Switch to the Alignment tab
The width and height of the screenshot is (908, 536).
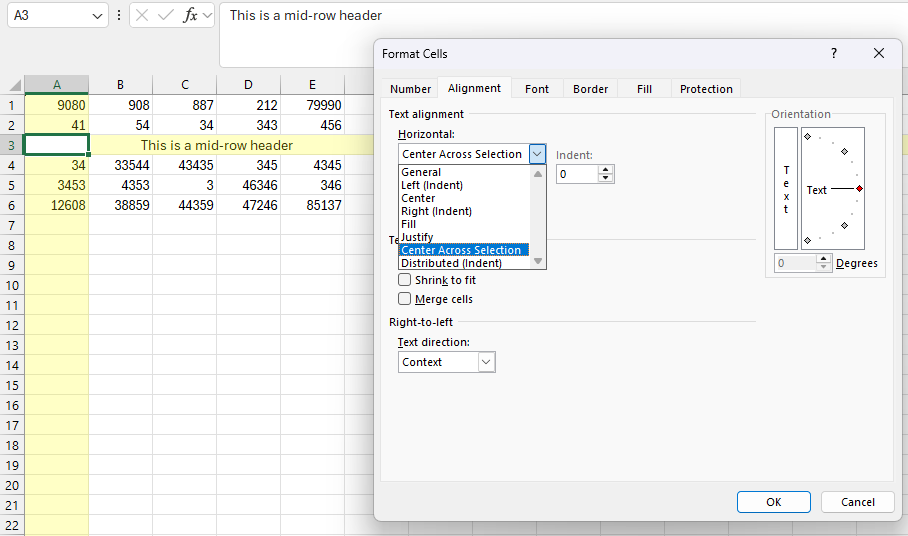[474, 88]
